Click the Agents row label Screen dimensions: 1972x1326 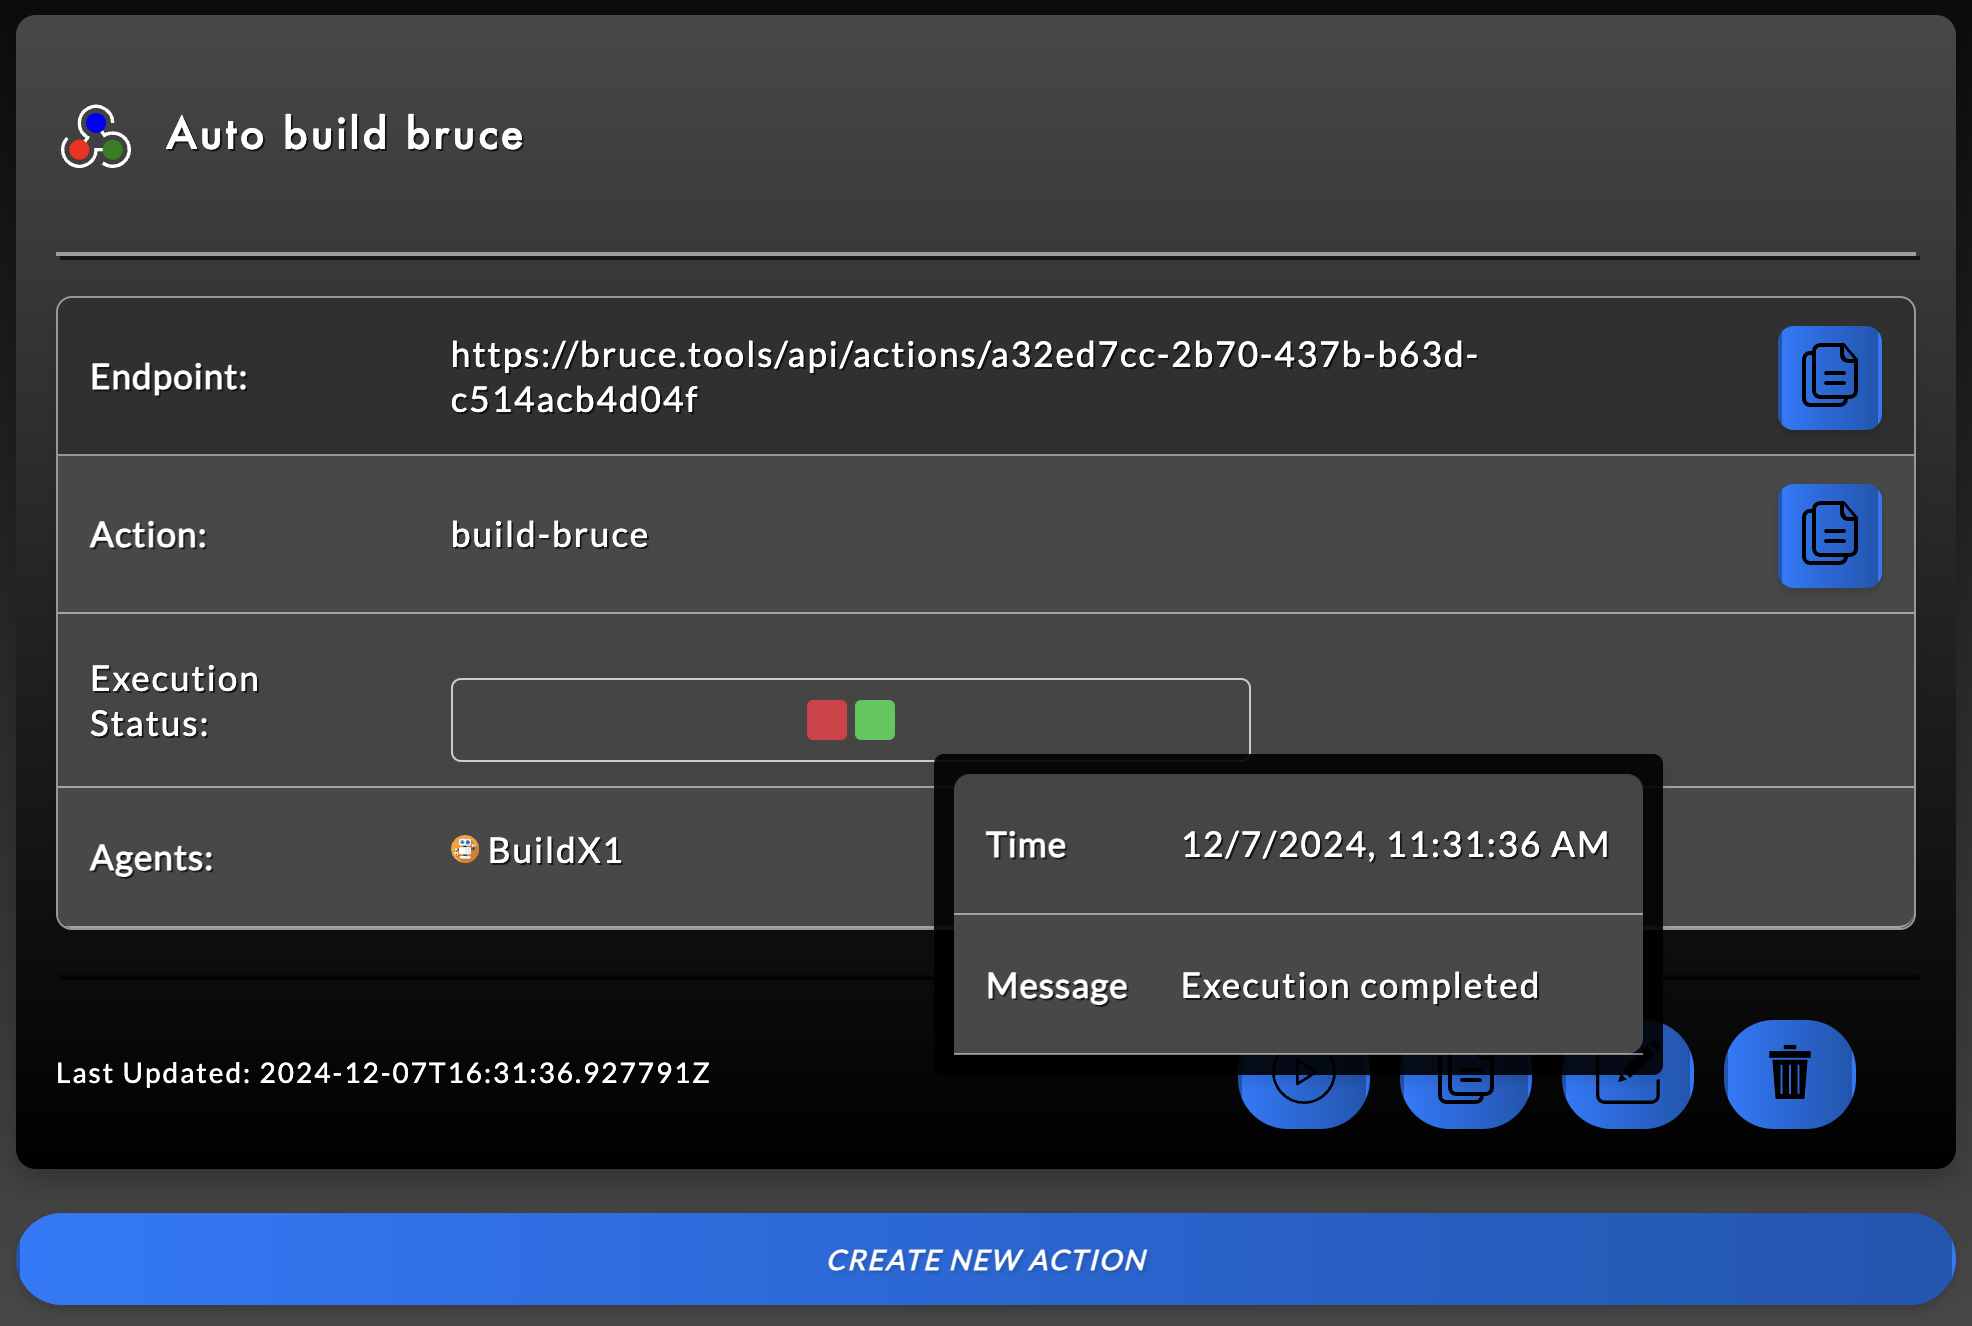point(151,857)
